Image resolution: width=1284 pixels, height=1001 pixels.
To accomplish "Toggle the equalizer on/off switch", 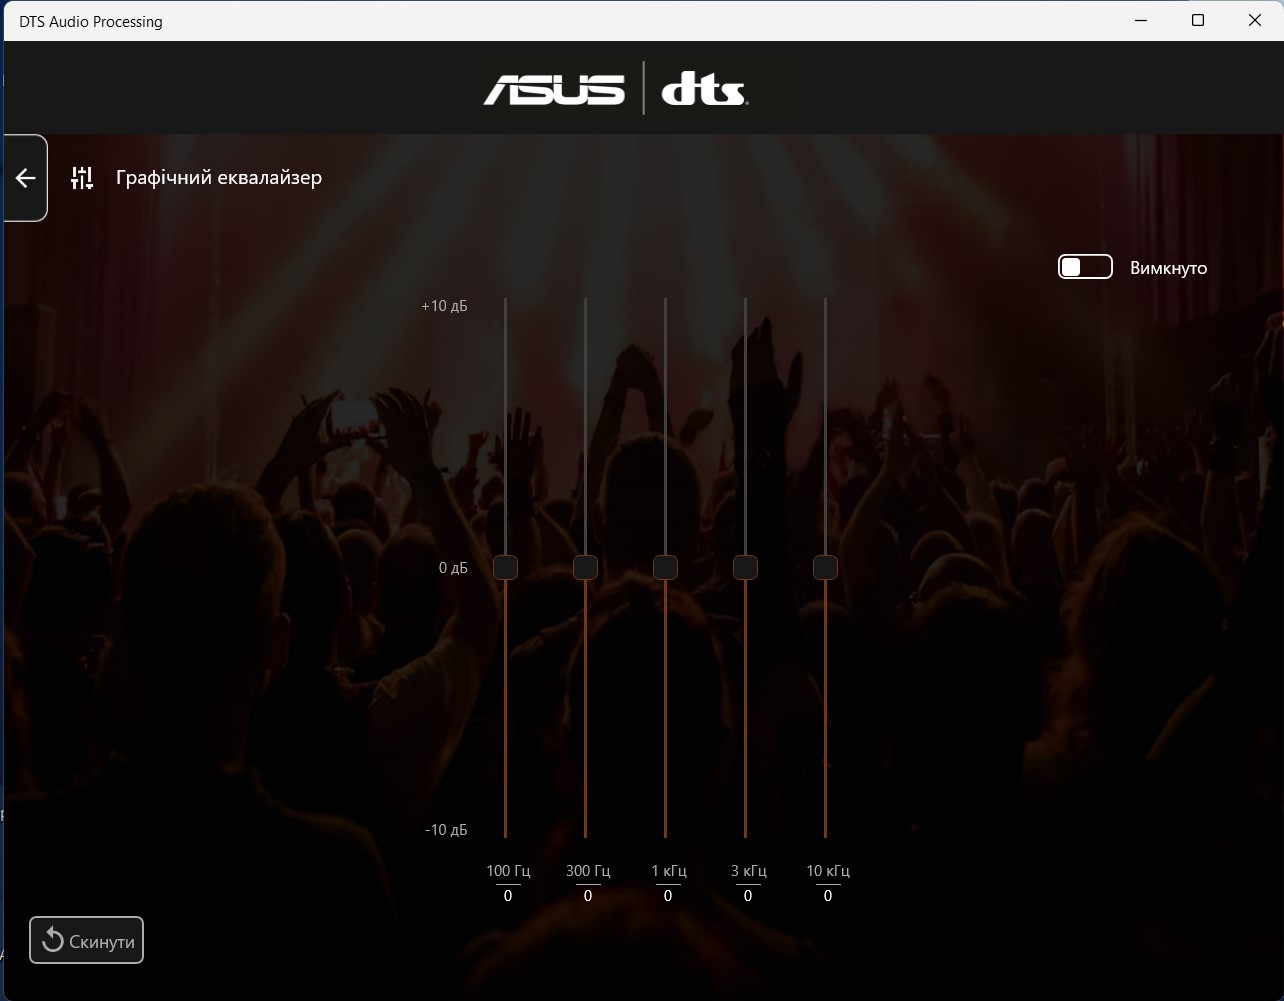I will click(1085, 267).
